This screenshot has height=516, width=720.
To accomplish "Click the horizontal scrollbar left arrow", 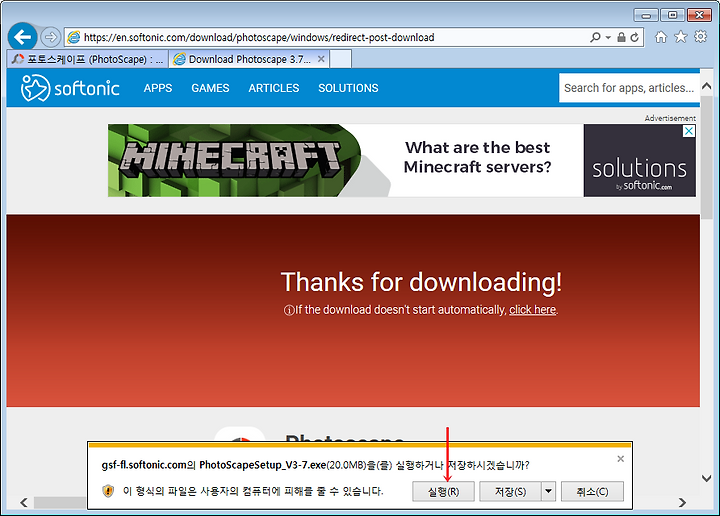I will [24, 503].
